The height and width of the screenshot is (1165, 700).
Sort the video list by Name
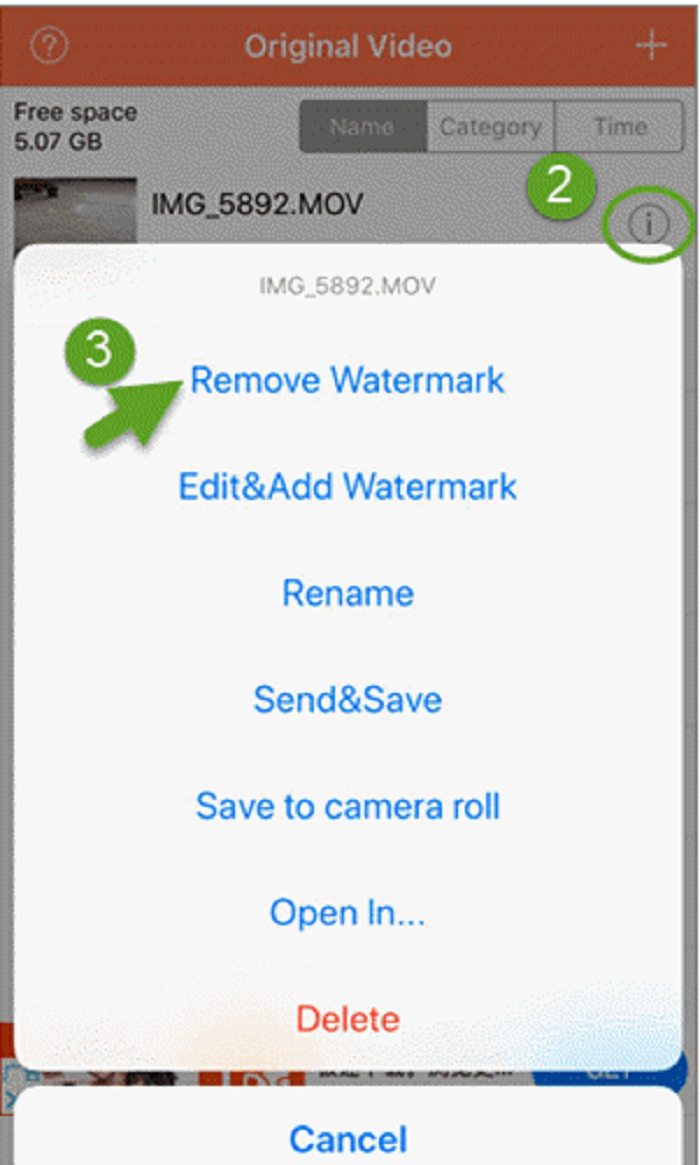pyautogui.click(x=362, y=126)
